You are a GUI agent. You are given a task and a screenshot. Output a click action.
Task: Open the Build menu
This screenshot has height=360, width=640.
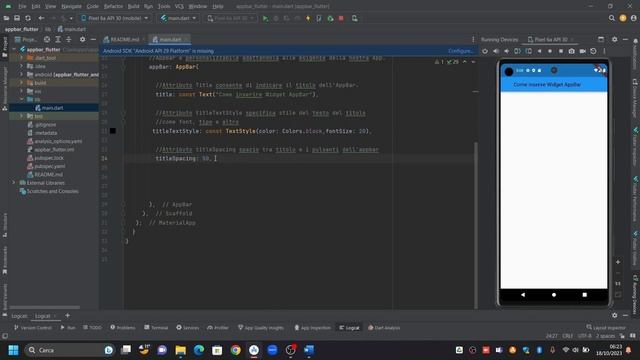tap(133, 7)
